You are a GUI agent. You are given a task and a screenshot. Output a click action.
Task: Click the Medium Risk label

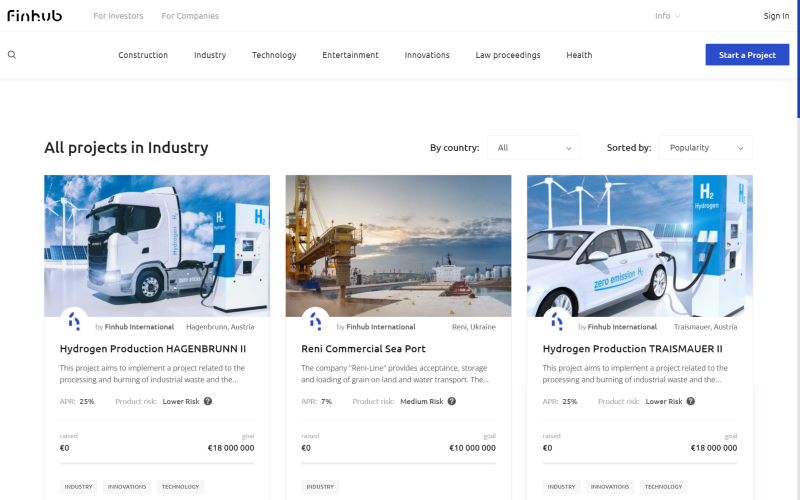point(422,402)
